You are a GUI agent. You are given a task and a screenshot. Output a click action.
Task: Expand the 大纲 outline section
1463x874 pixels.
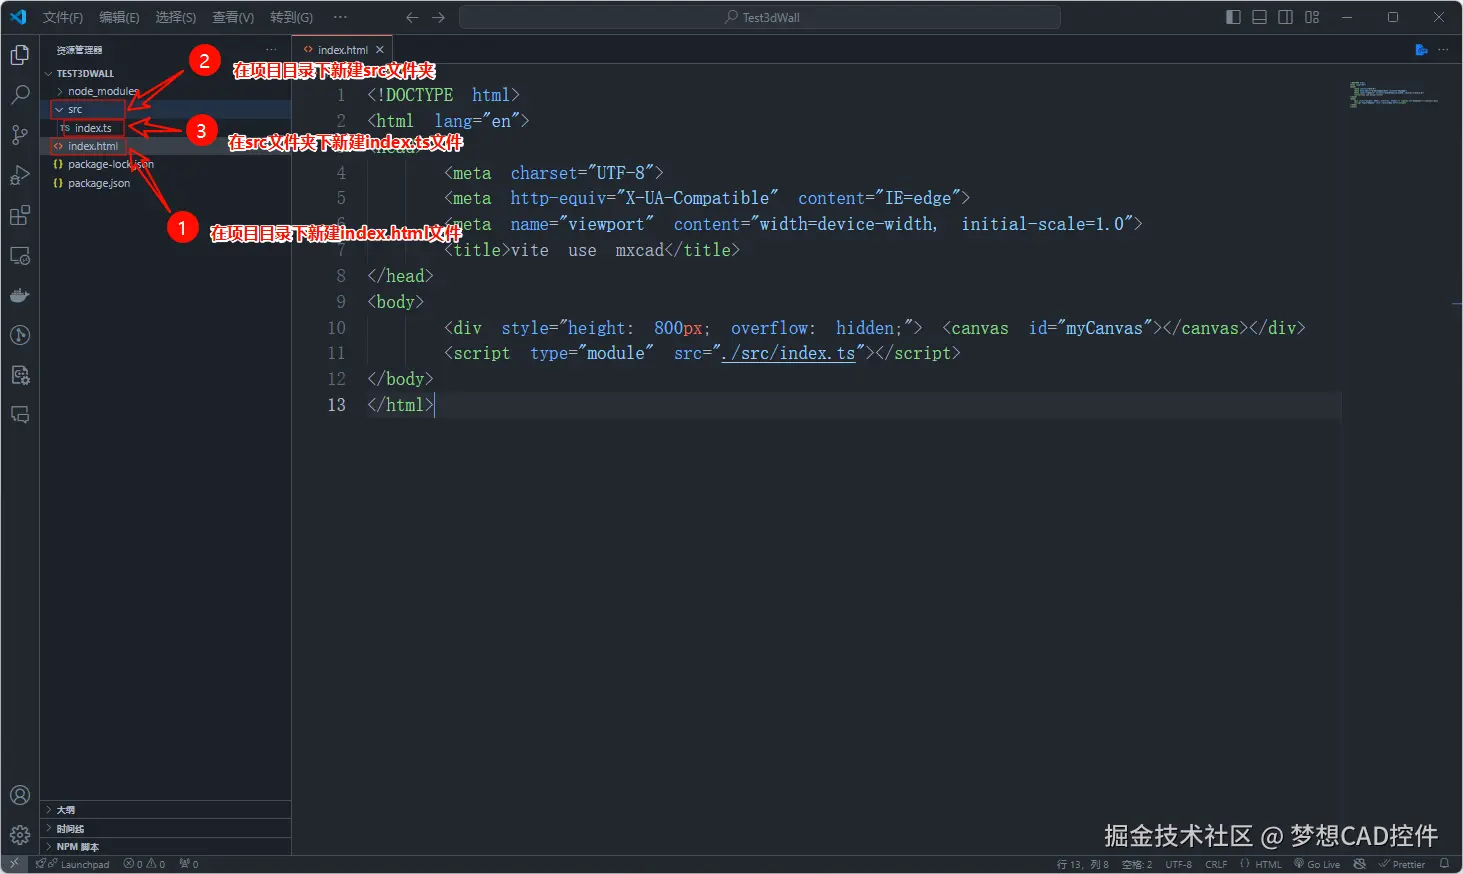165,810
